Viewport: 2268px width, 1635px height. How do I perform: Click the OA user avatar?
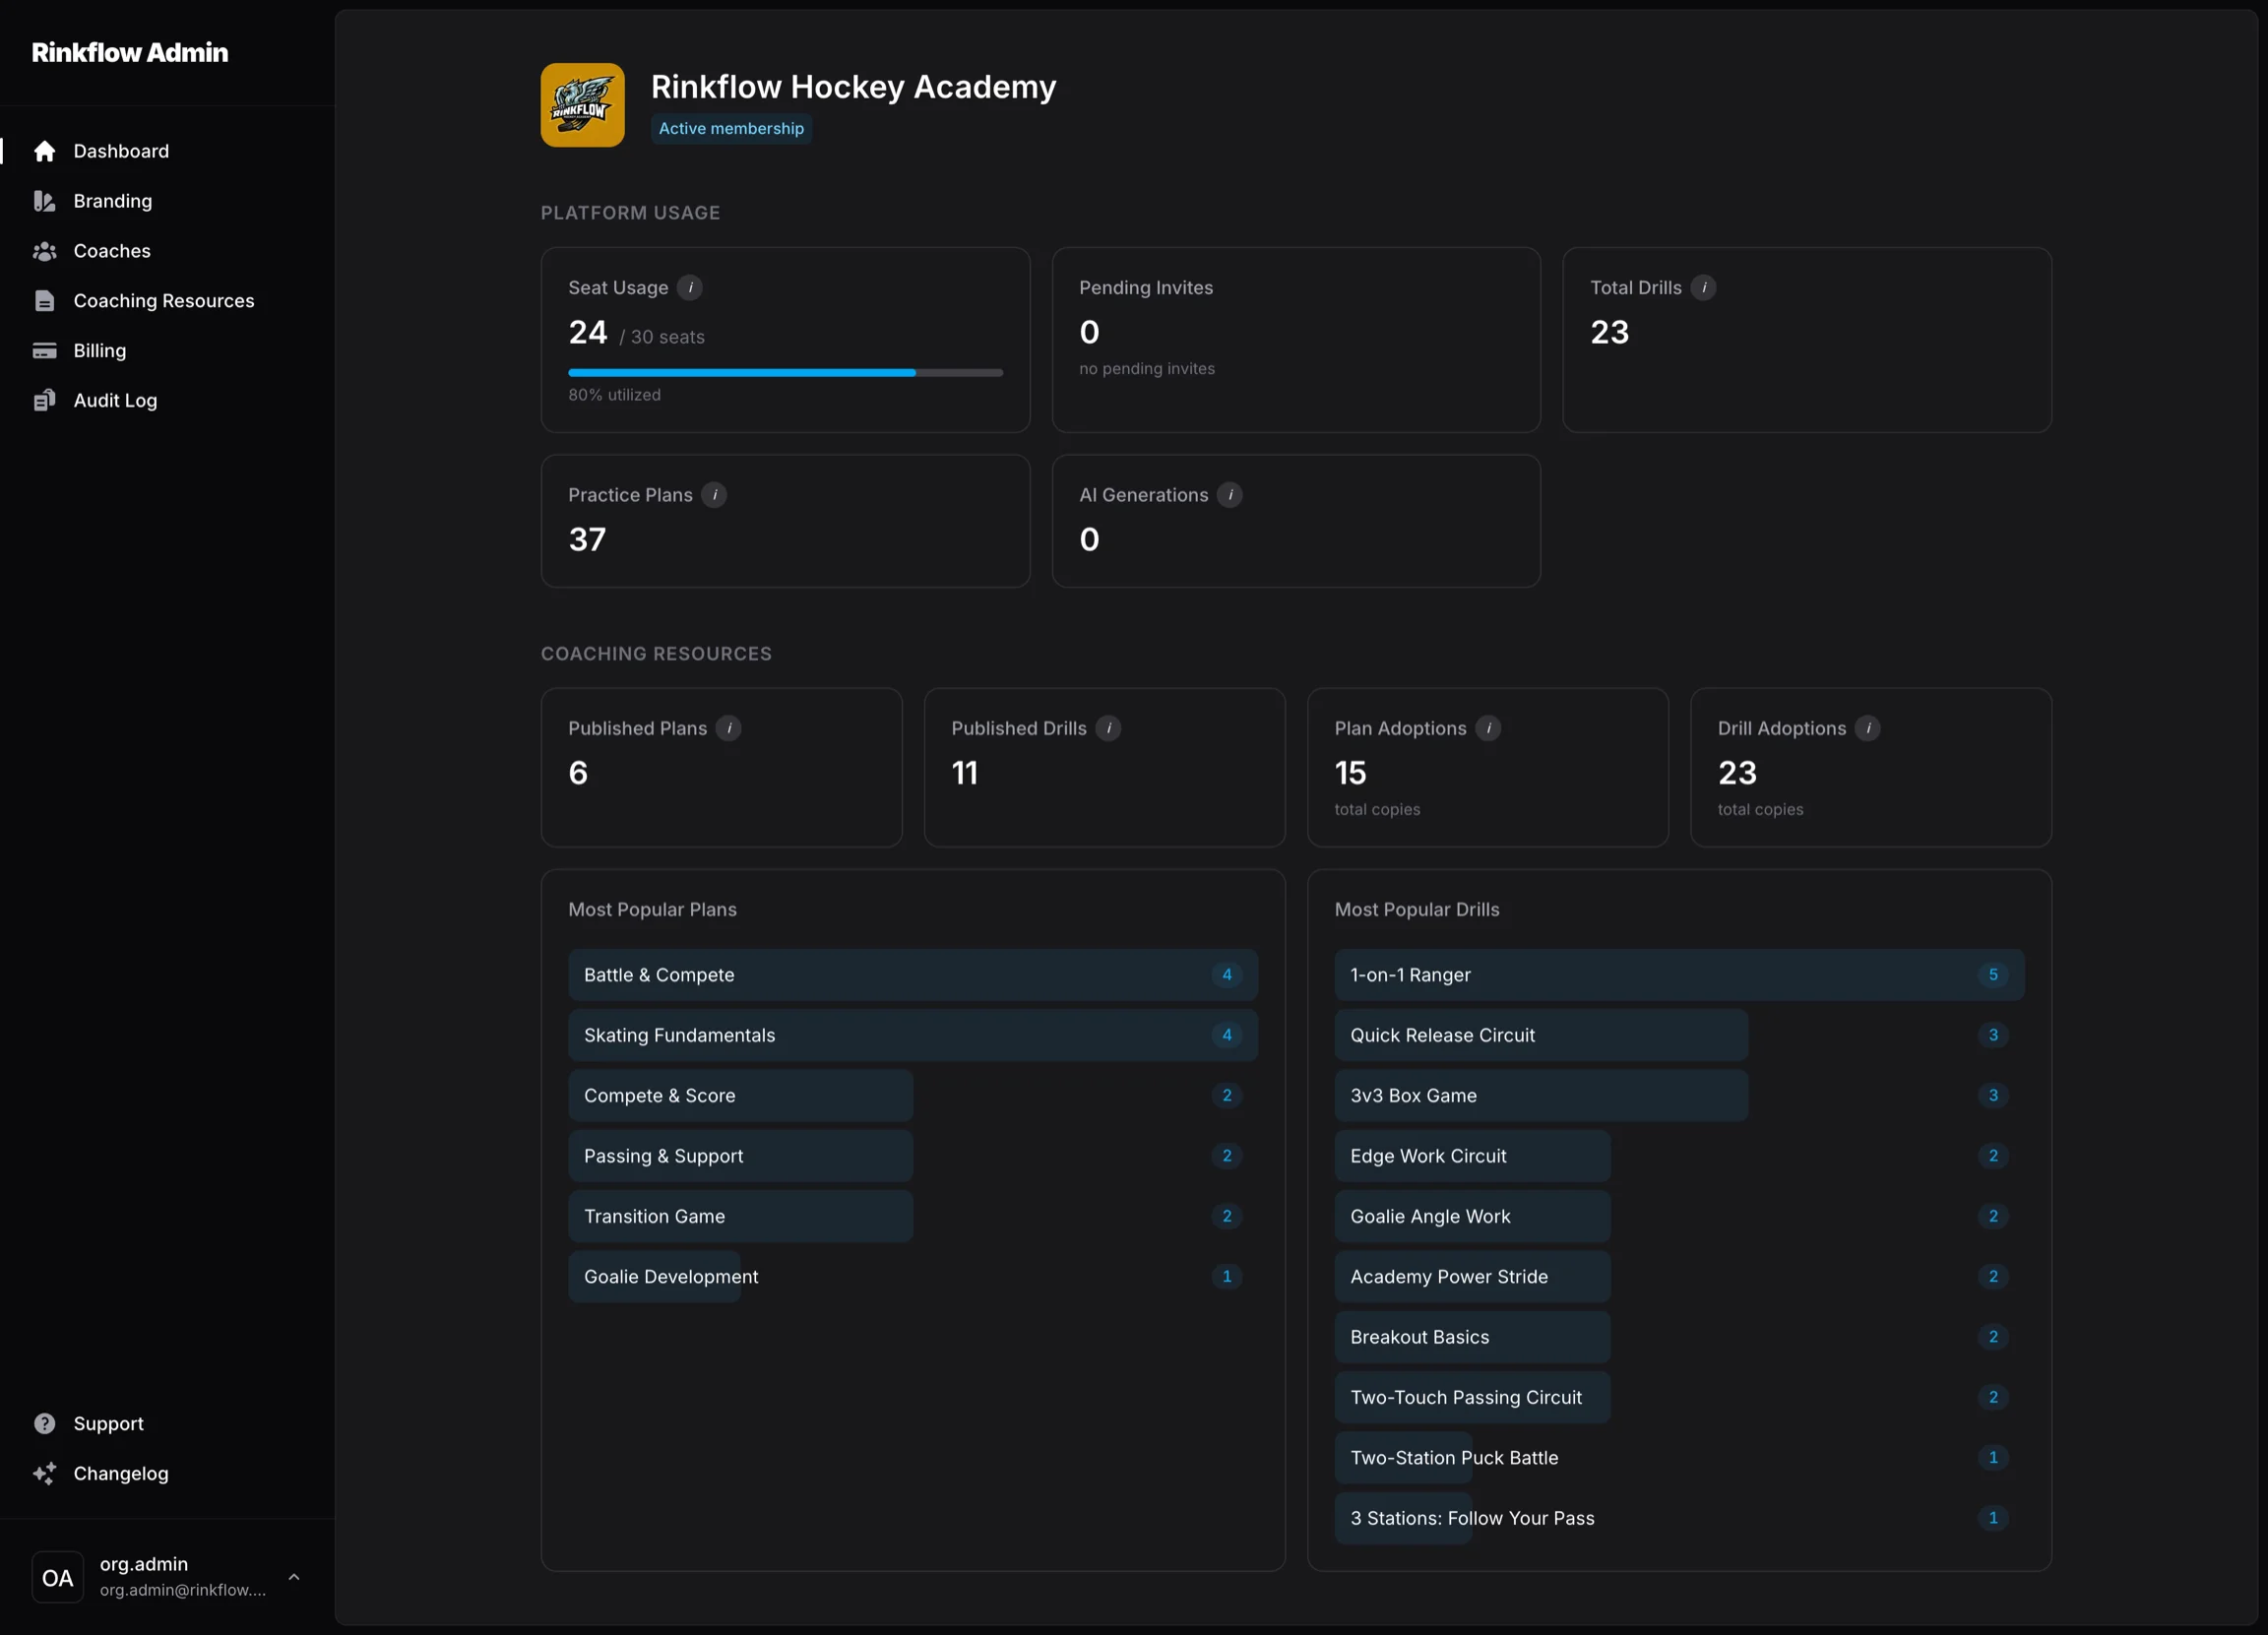[58, 1577]
